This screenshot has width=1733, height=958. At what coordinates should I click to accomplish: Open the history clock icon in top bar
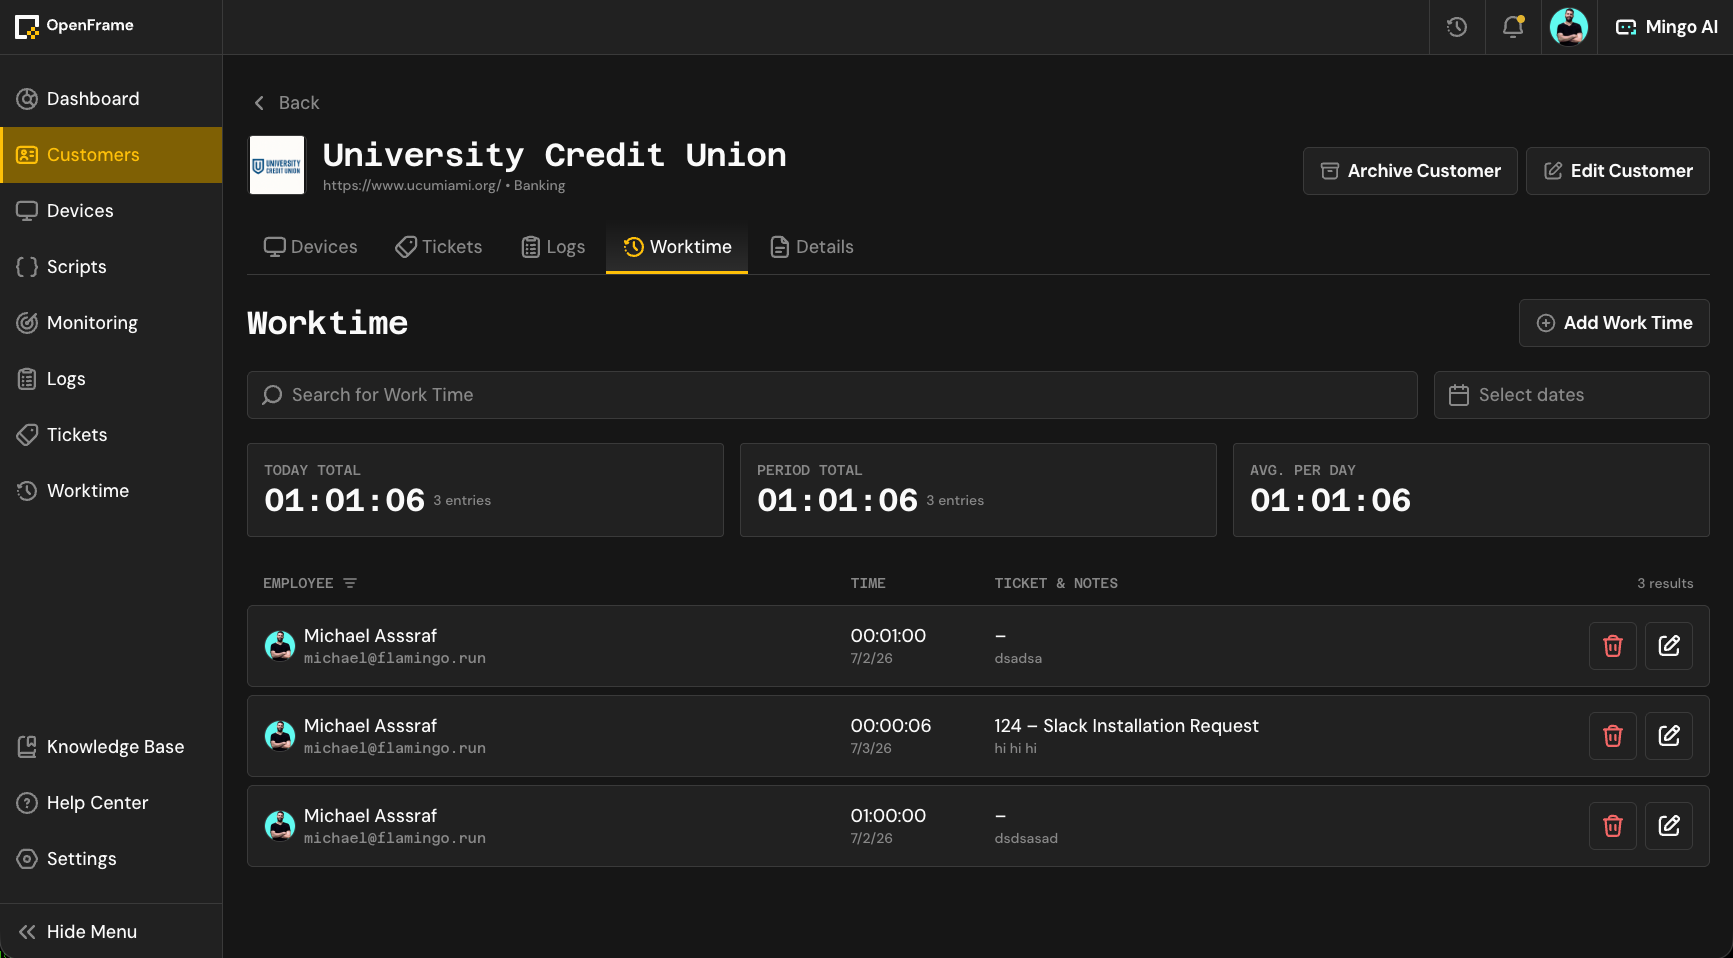click(1457, 27)
